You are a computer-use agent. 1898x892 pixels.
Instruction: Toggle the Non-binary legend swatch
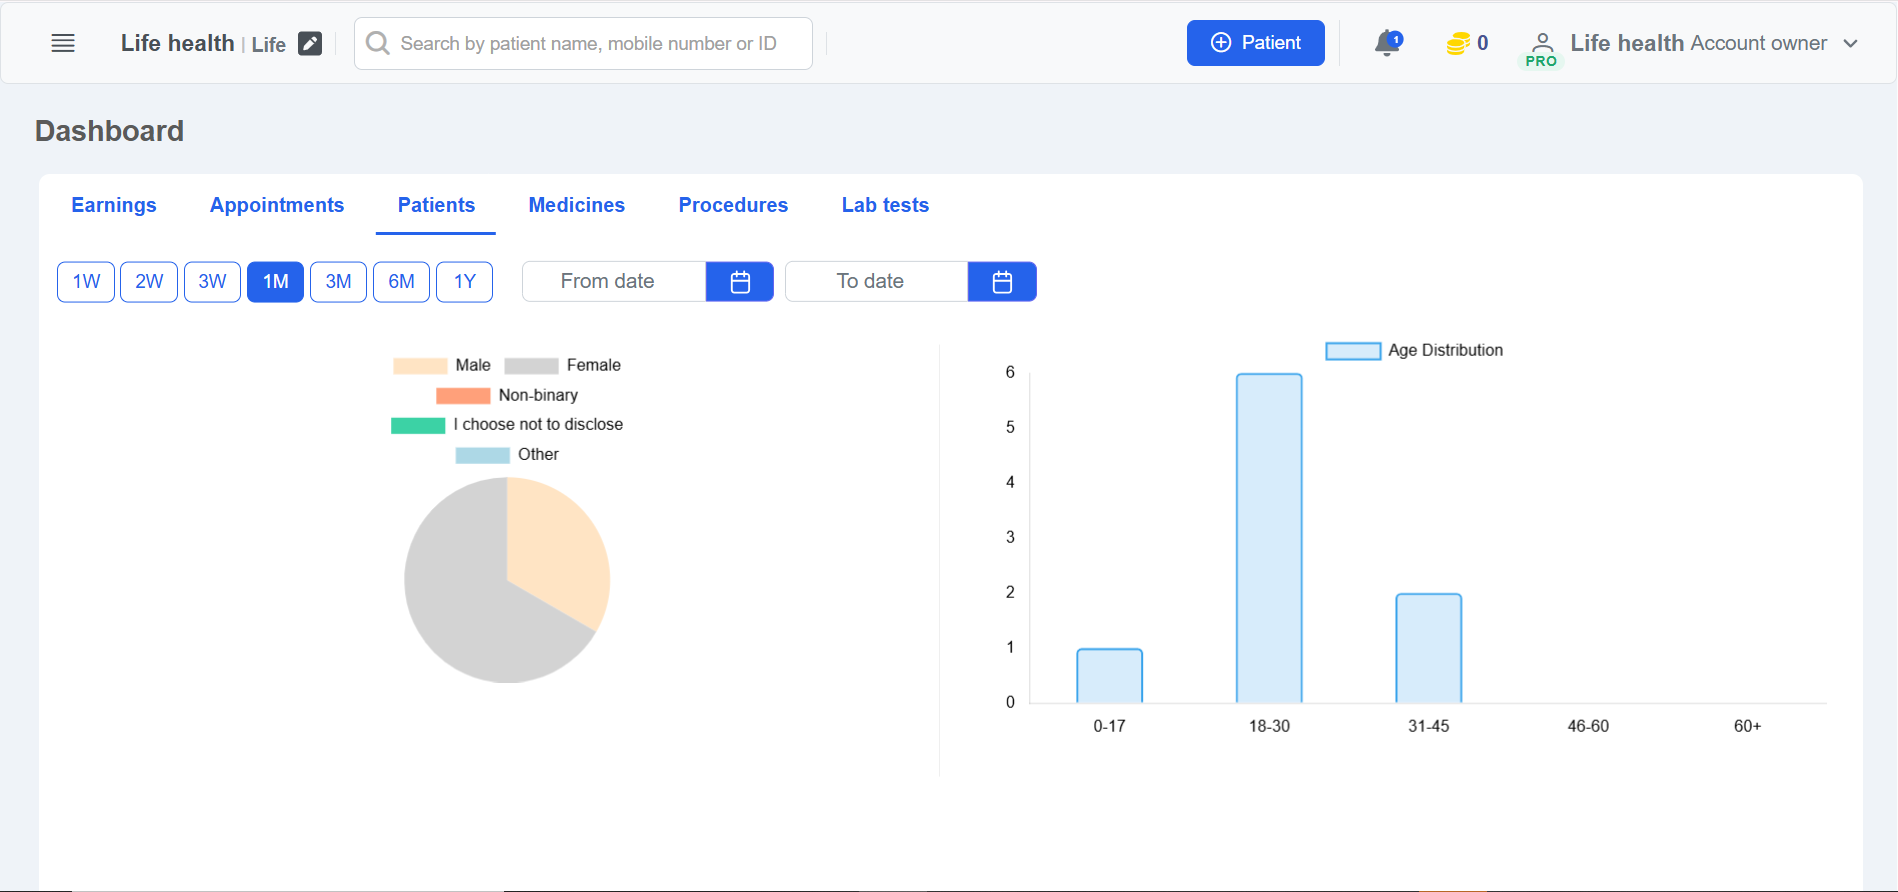[x=463, y=396]
